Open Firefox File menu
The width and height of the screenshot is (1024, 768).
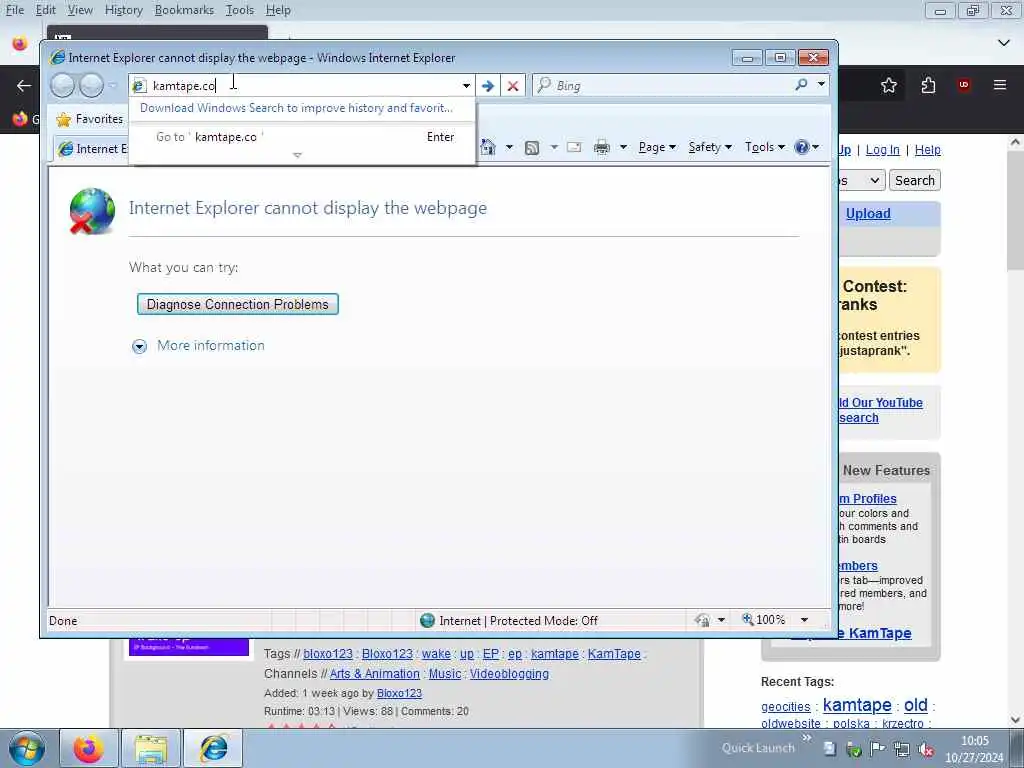point(14,10)
